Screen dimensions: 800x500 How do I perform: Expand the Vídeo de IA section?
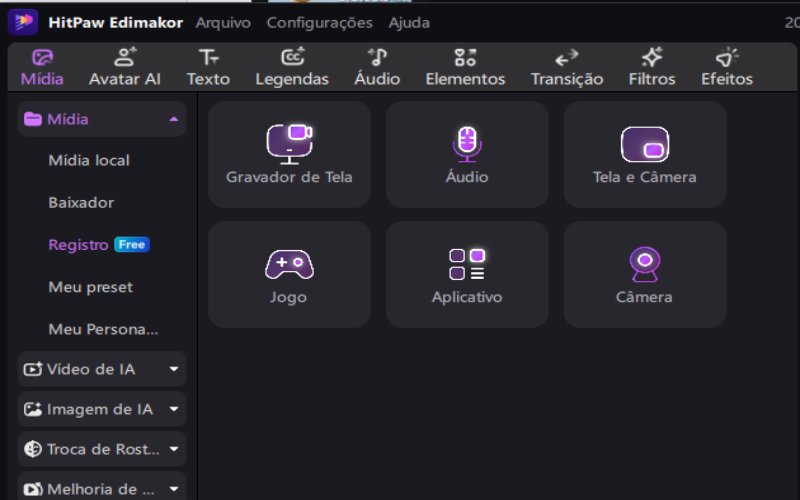click(102, 369)
